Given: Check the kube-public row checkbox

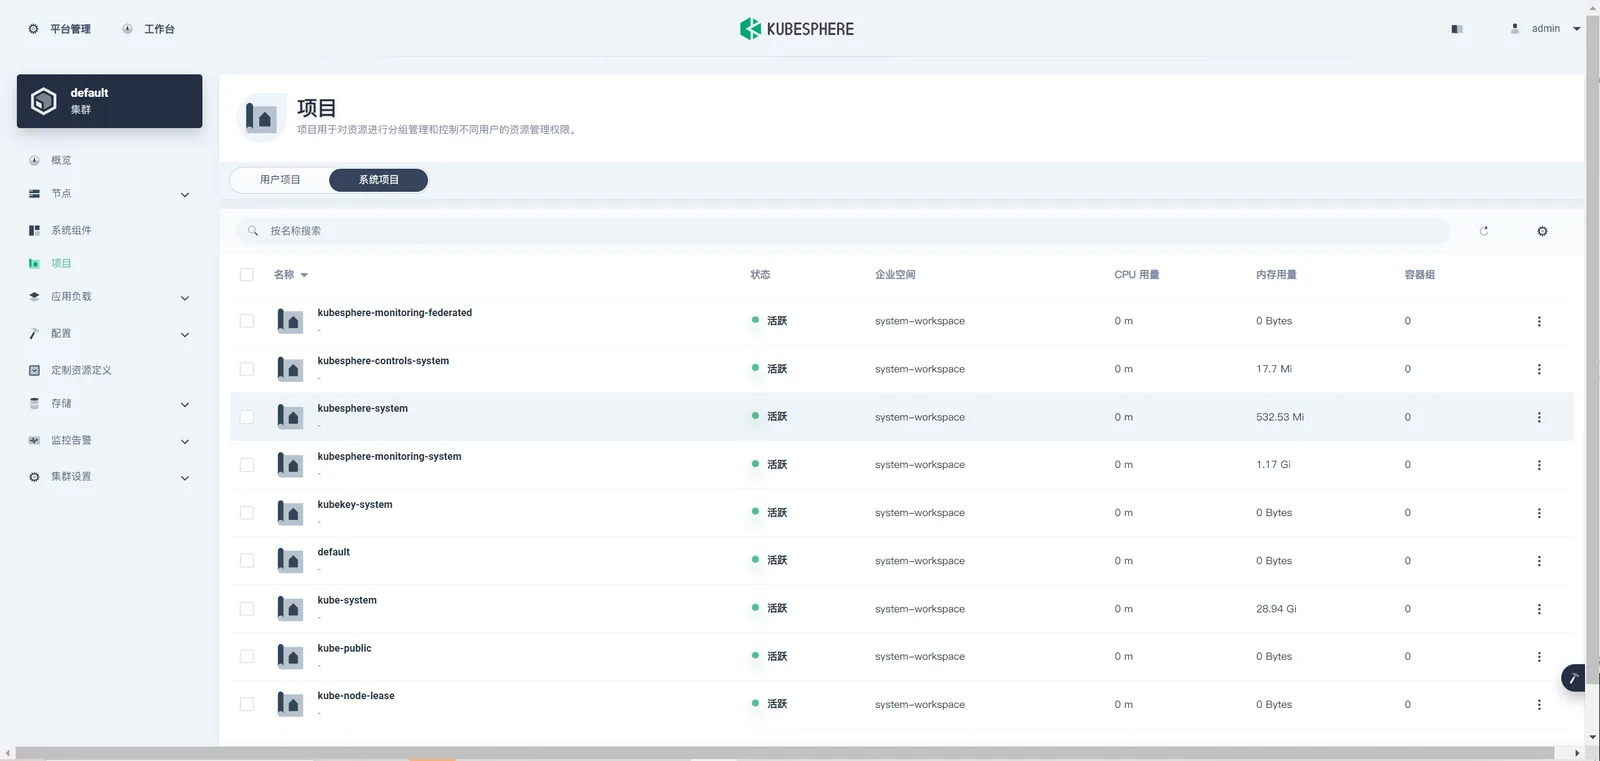Looking at the screenshot, I should 247,657.
